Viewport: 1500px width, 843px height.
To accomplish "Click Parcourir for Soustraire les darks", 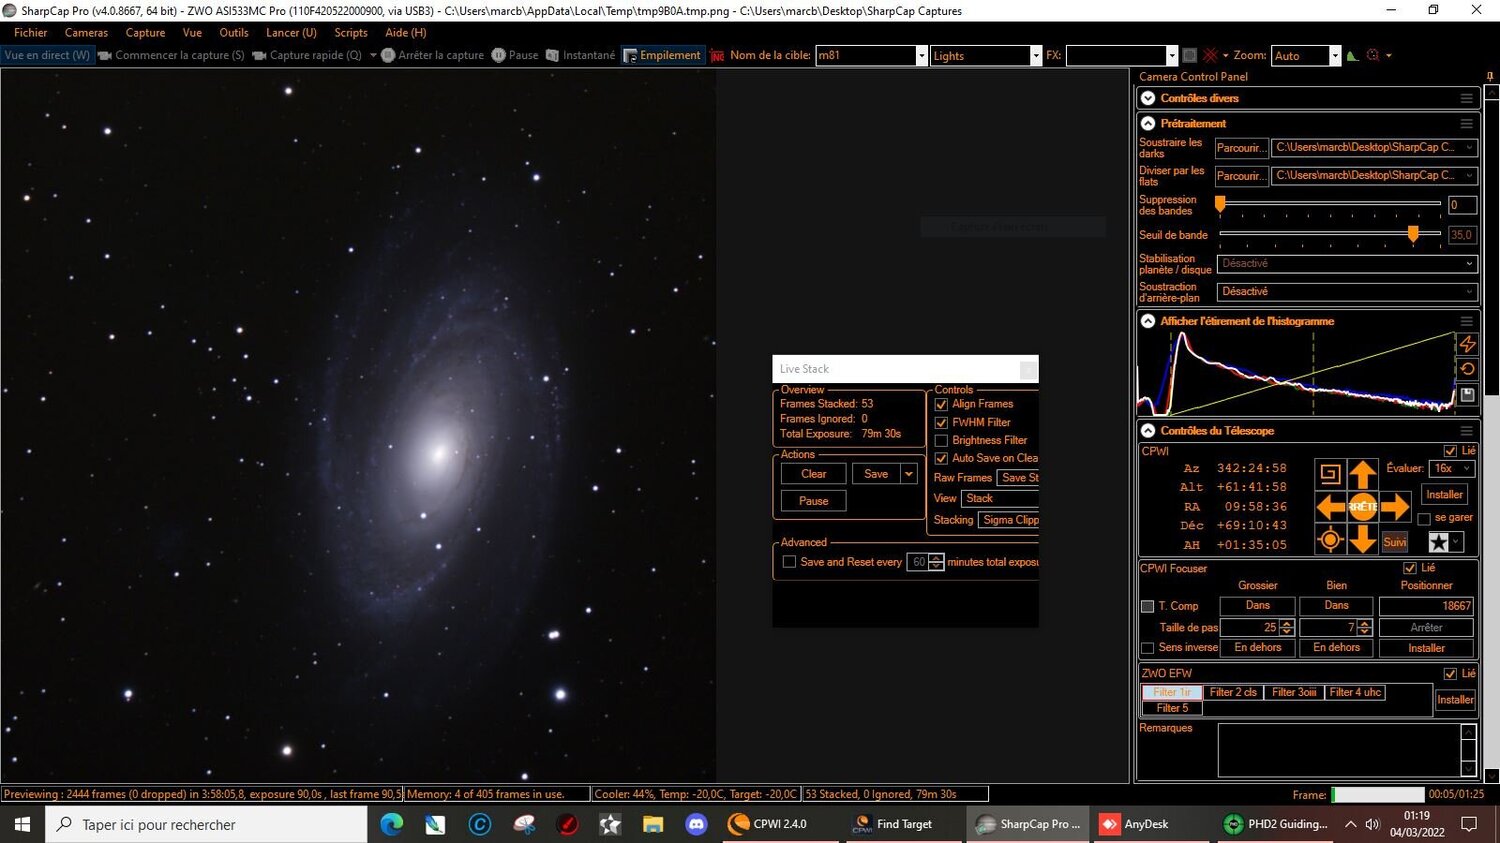I will coord(1241,148).
